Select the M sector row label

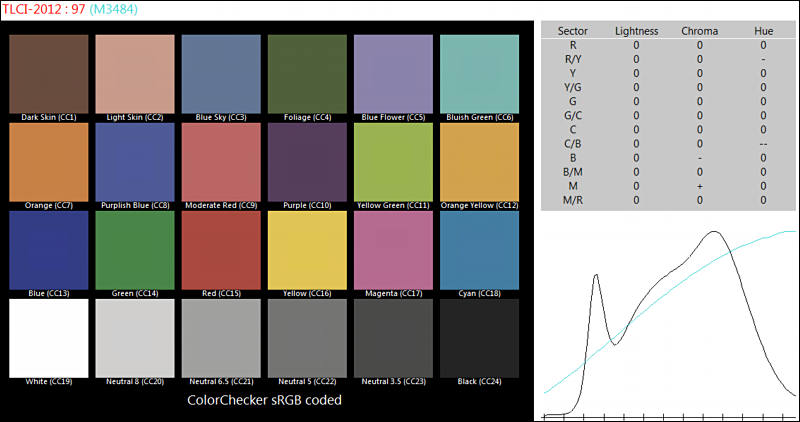click(x=571, y=186)
